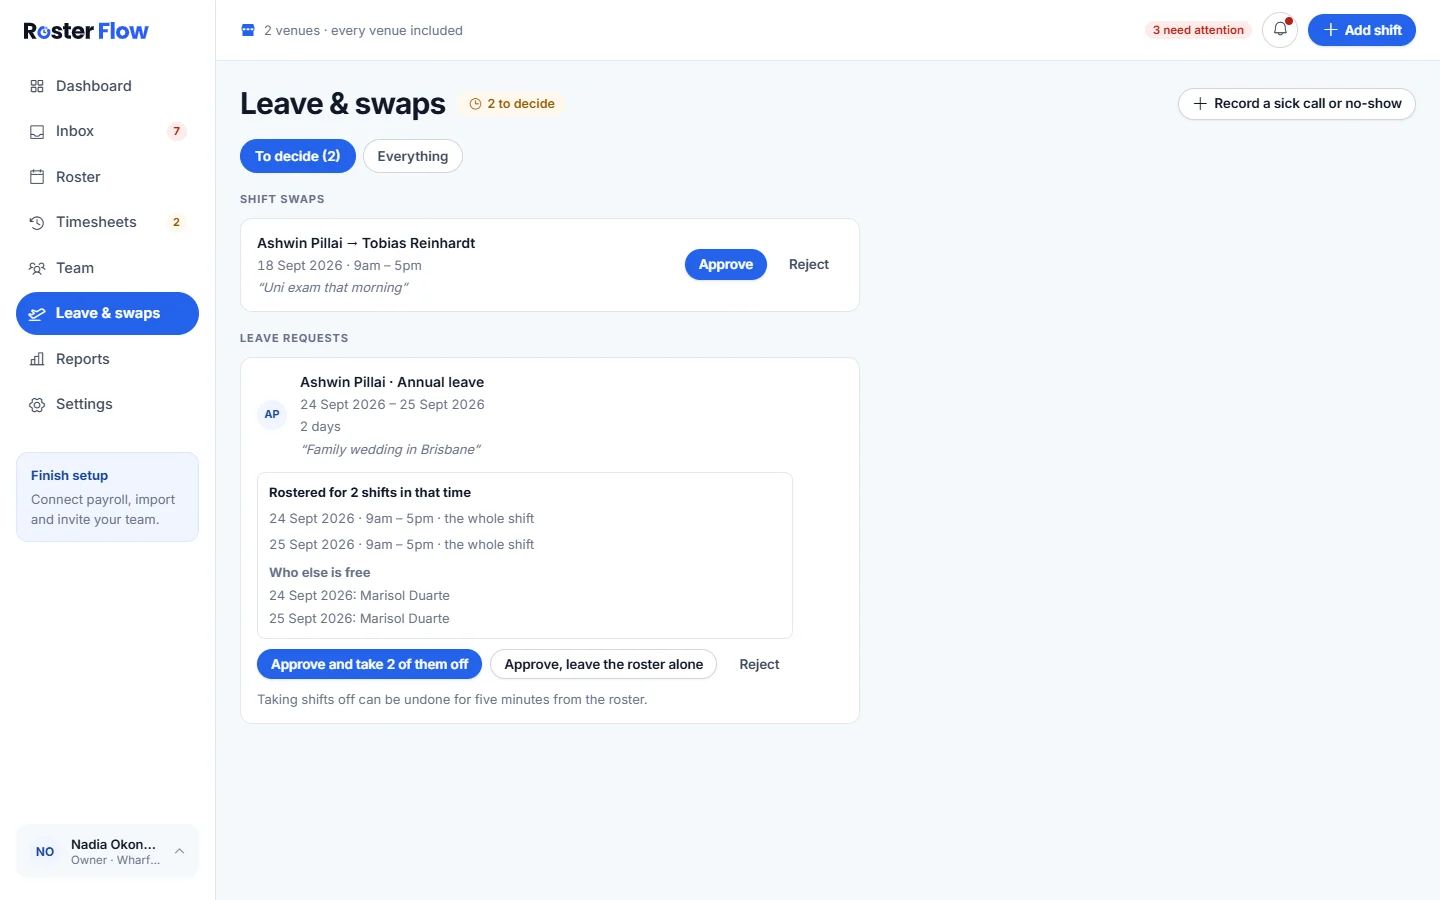
Task: Reject the annual leave request
Action: (759, 664)
